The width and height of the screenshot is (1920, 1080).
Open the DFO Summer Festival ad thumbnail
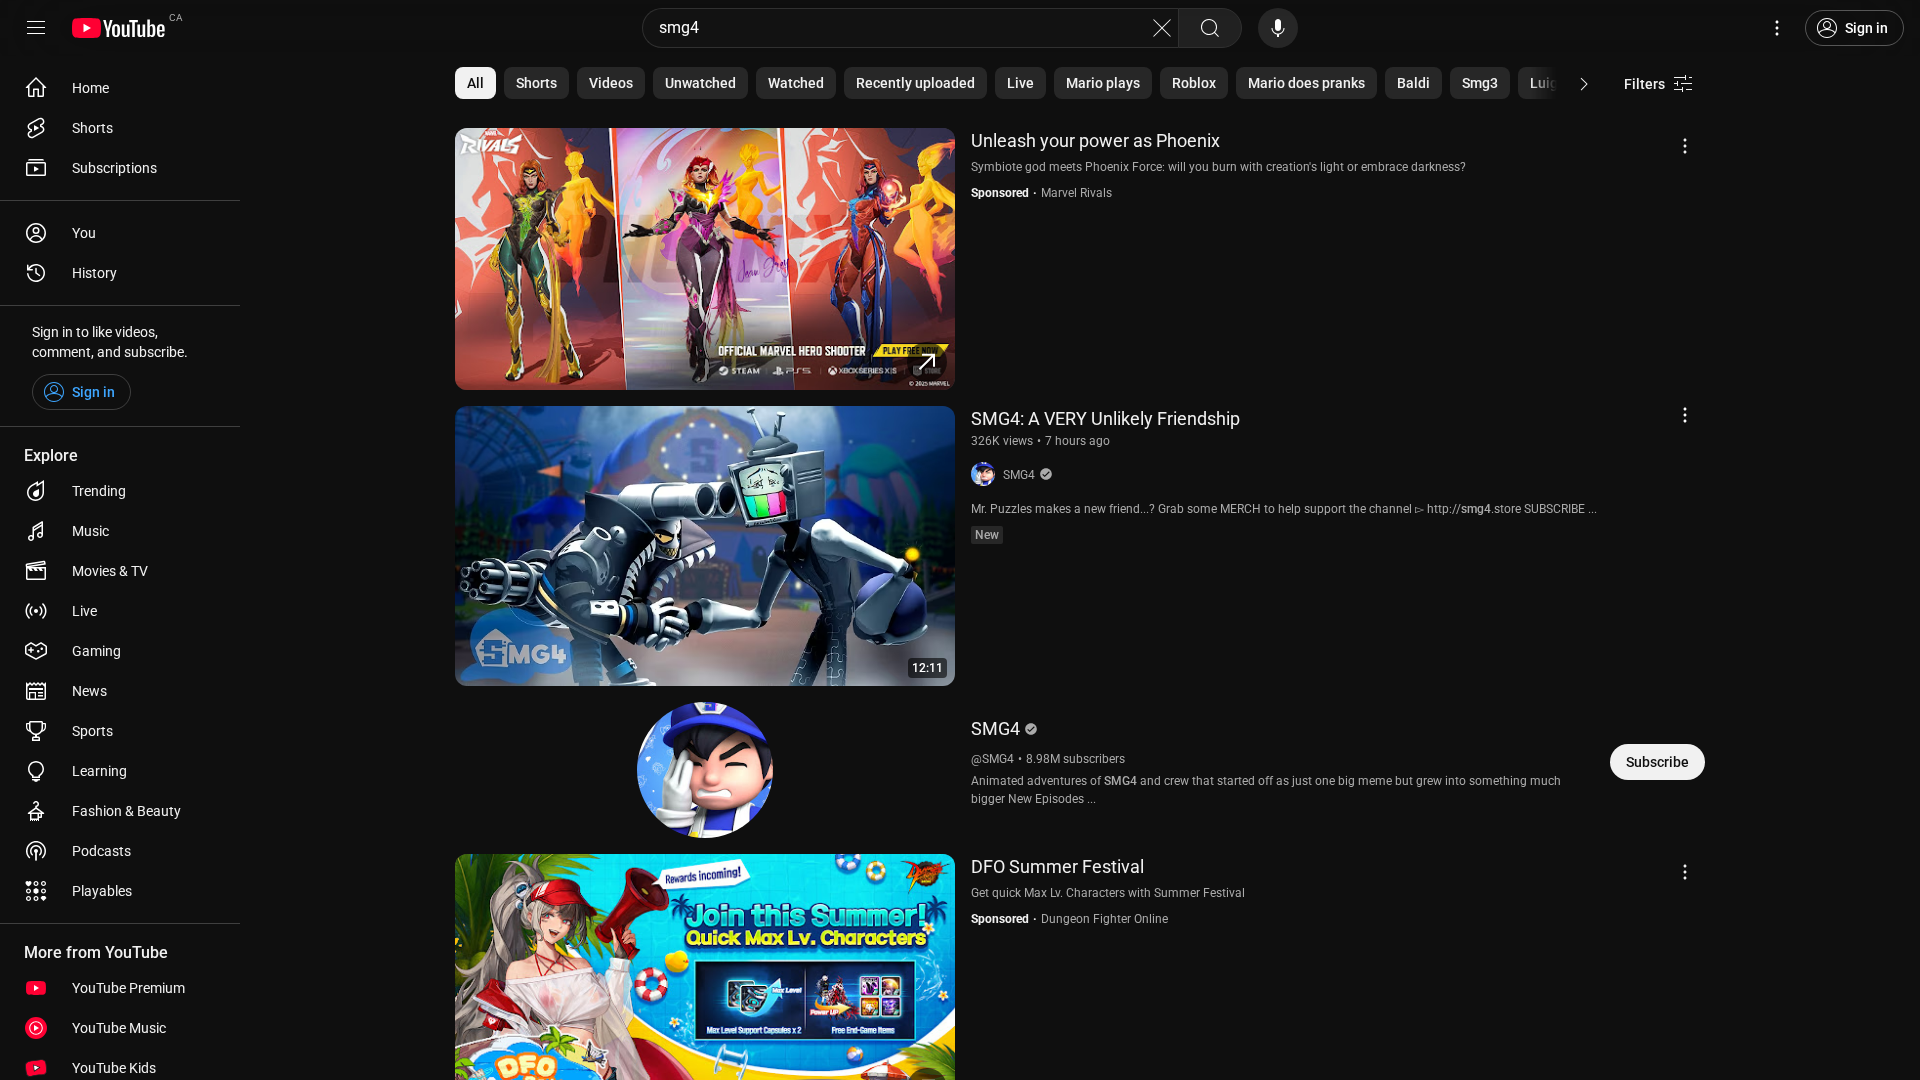coord(705,967)
